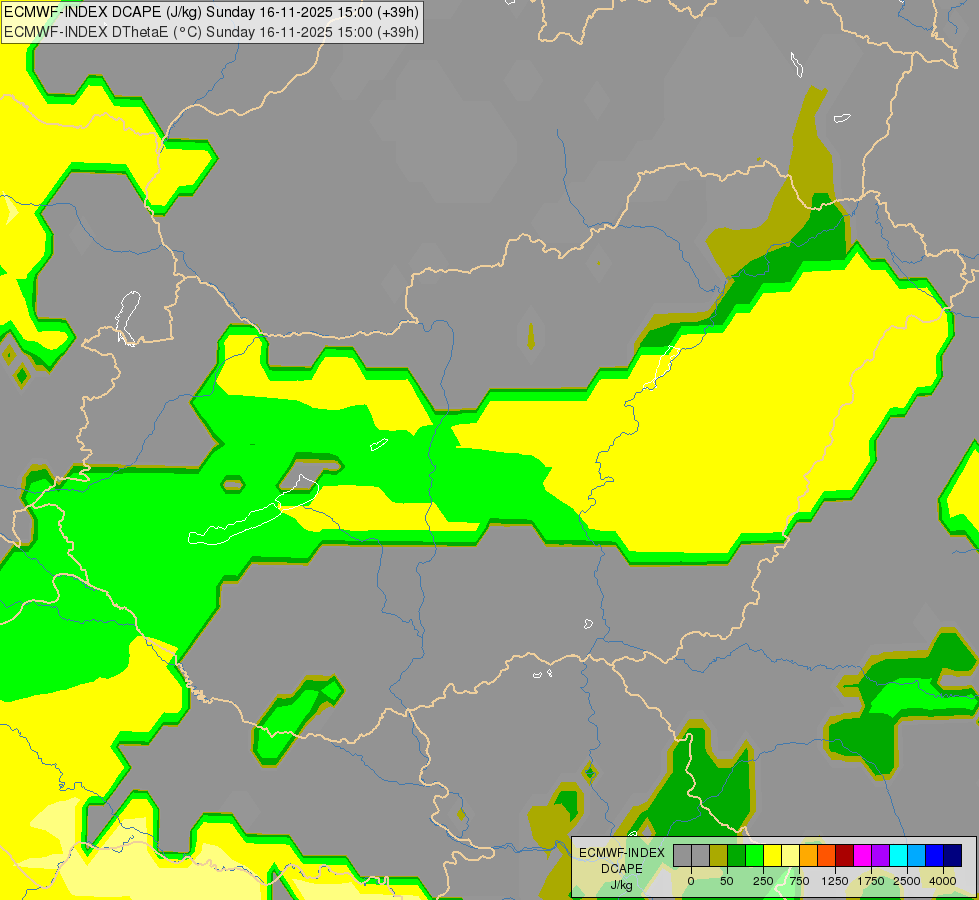Click the DThetaE title line in the header
This screenshot has width=979, height=900.
tap(211, 32)
